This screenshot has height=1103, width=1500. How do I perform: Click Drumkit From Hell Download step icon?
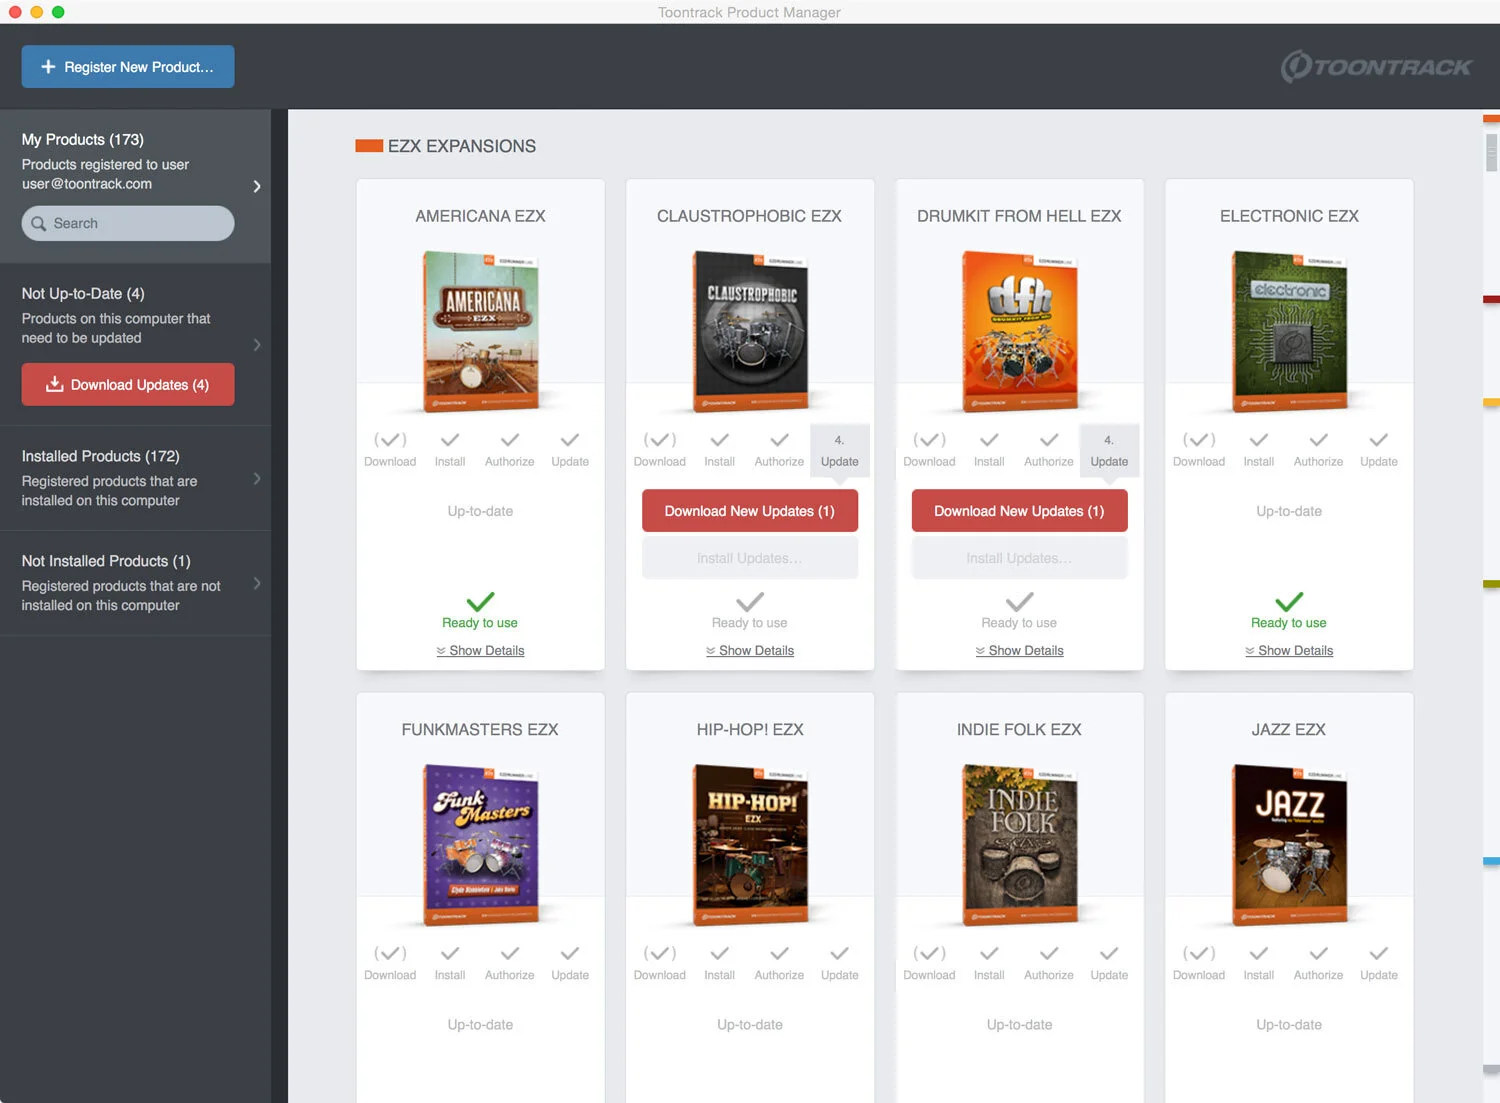pos(929,440)
